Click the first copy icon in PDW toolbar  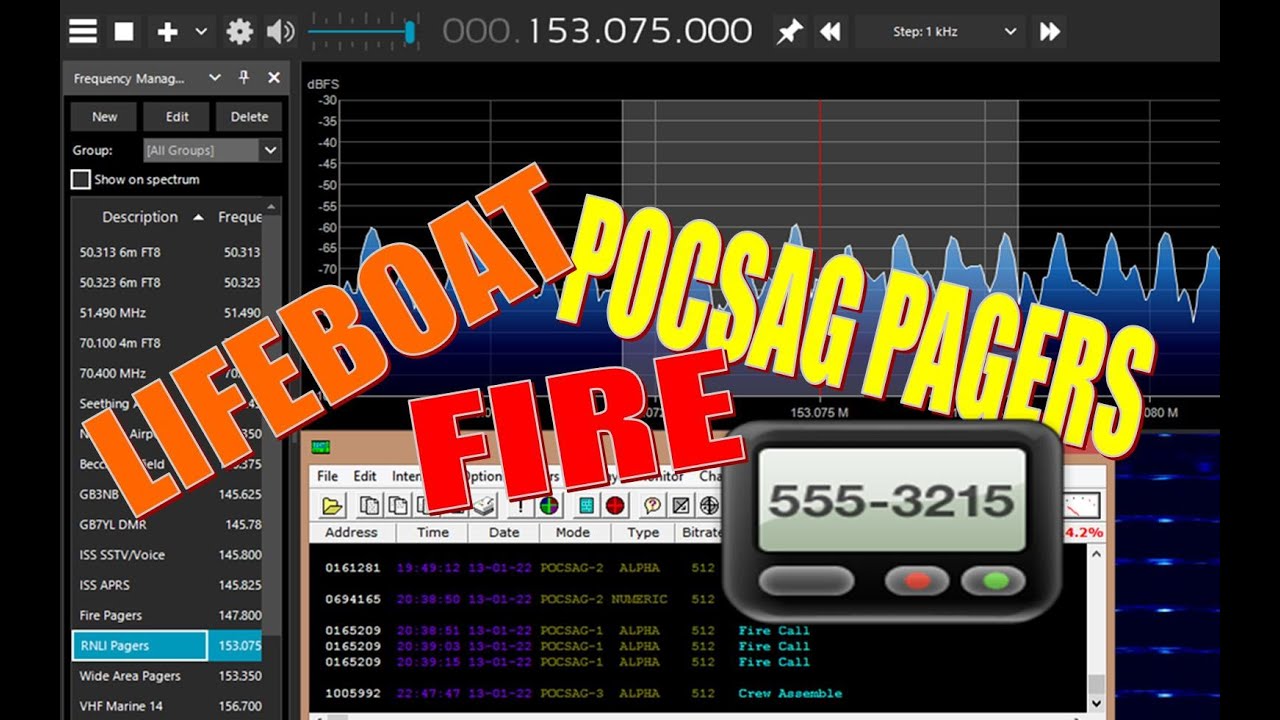pos(369,505)
